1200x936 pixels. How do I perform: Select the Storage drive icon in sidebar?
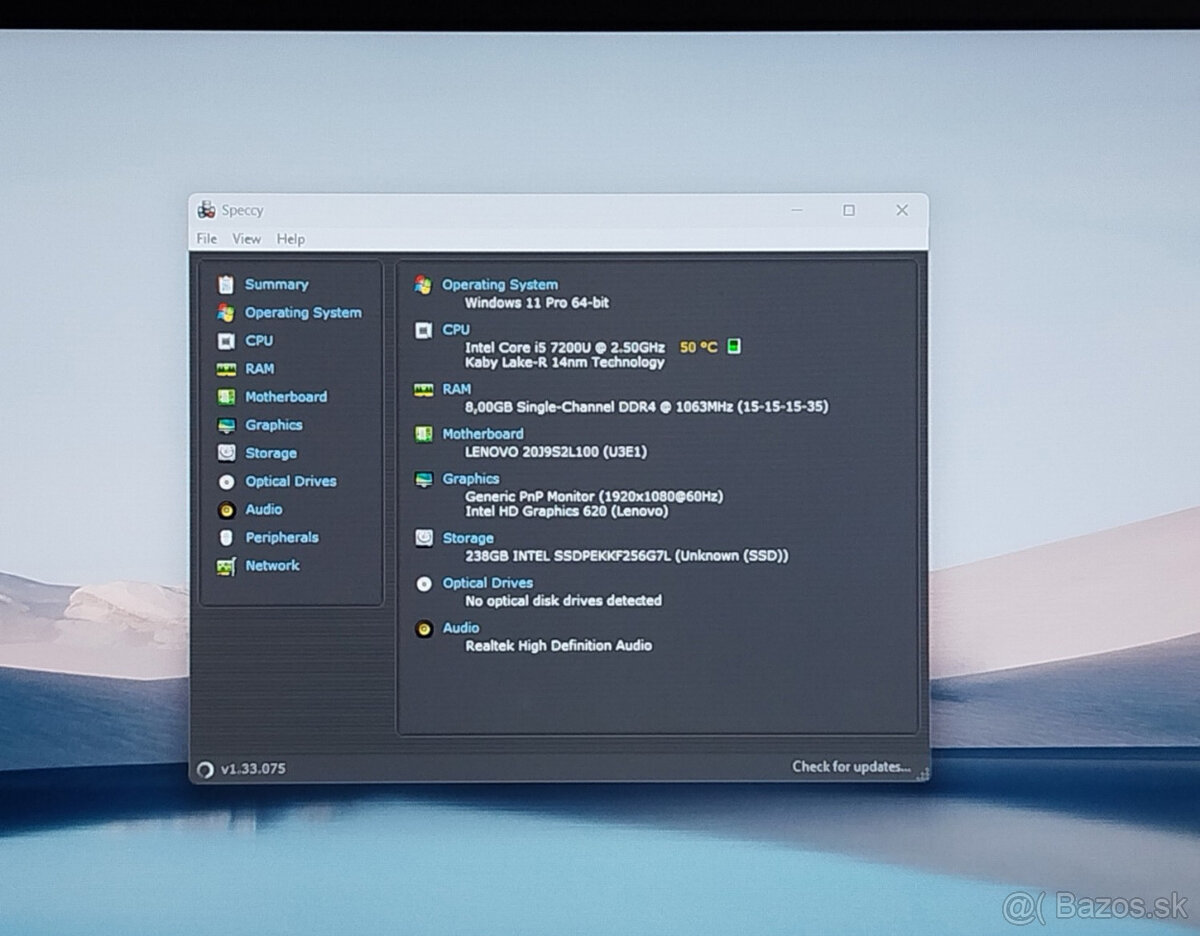pyautogui.click(x=227, y=453)
